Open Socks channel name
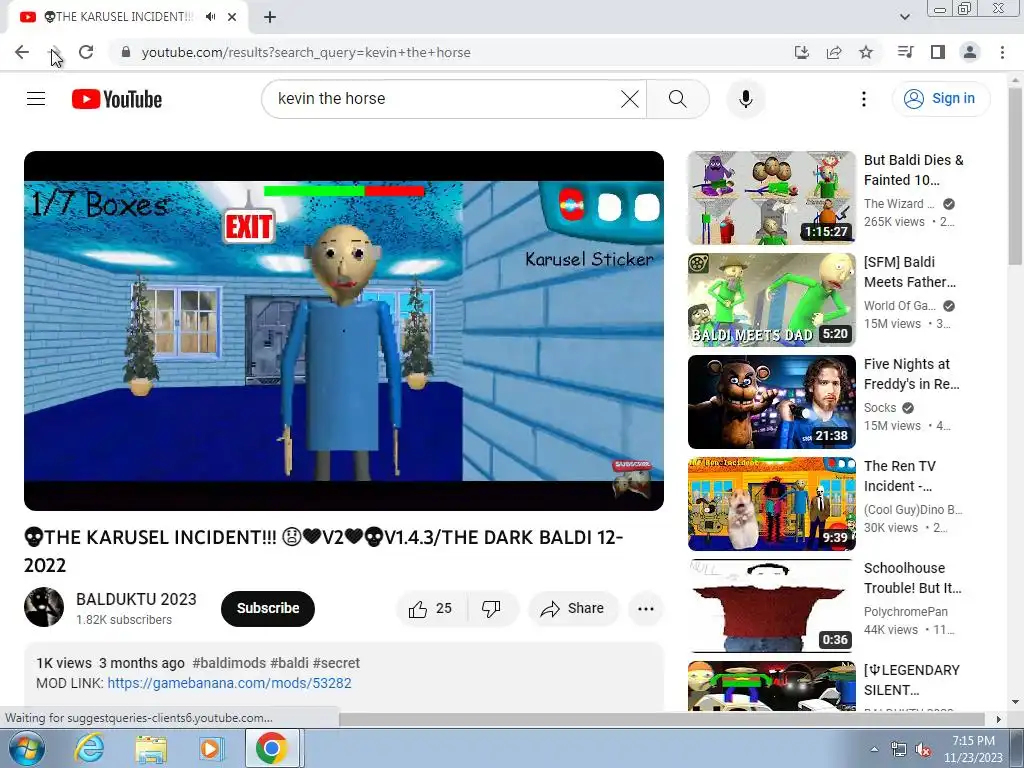 pyautogui.click(x=880, y=408)
